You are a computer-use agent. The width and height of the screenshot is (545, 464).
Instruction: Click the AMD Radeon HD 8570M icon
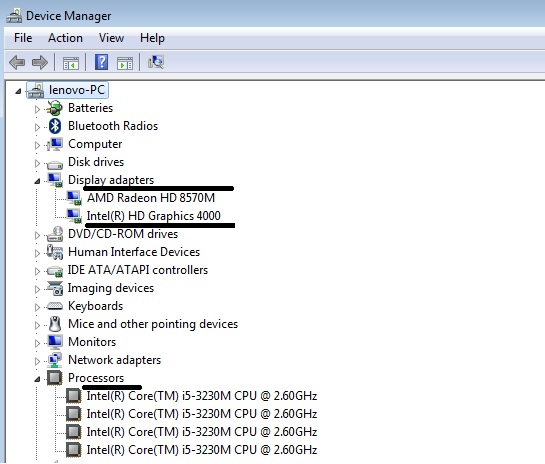point(74,198)
